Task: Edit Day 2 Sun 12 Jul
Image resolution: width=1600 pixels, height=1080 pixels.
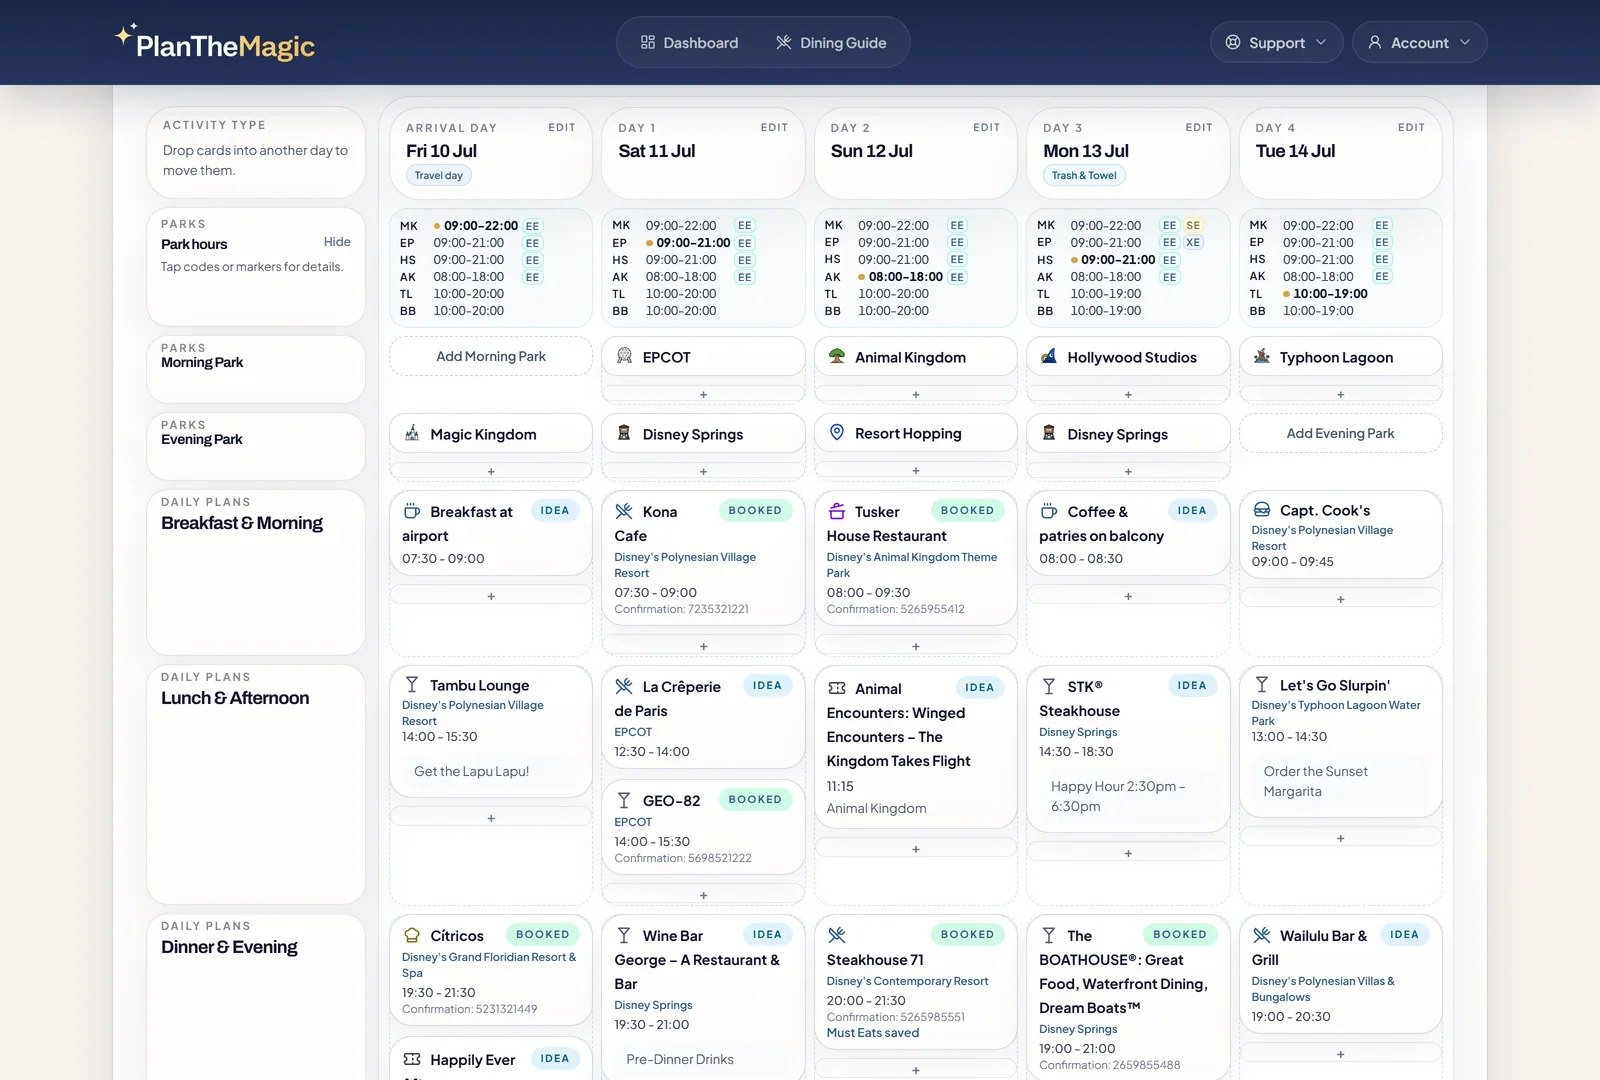Action: click(x=986, y=128)
